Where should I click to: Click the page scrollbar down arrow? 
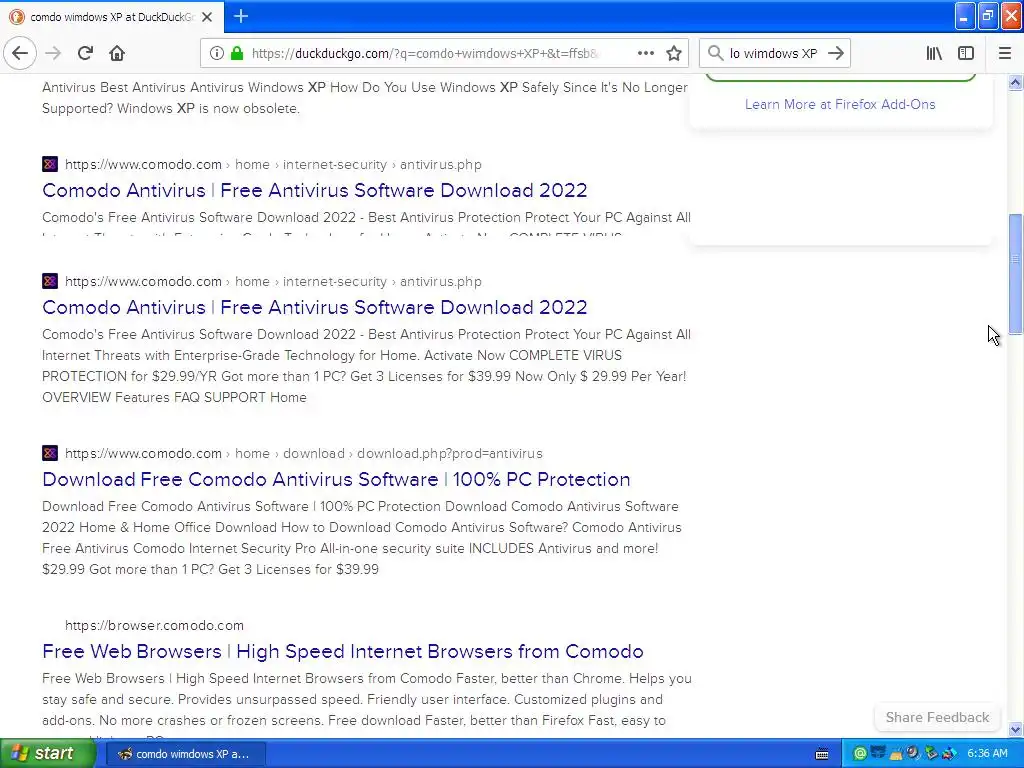(x=1016, y=729)
